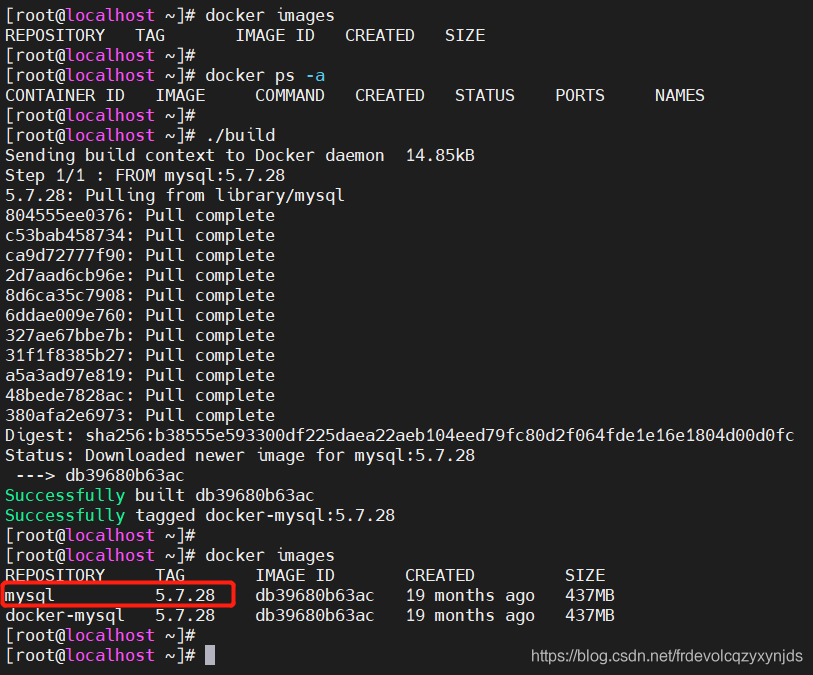Click tag '5.7.28' in the mysql row
Viewport: 813px width, 675px height.
click(x=185, y=596)
